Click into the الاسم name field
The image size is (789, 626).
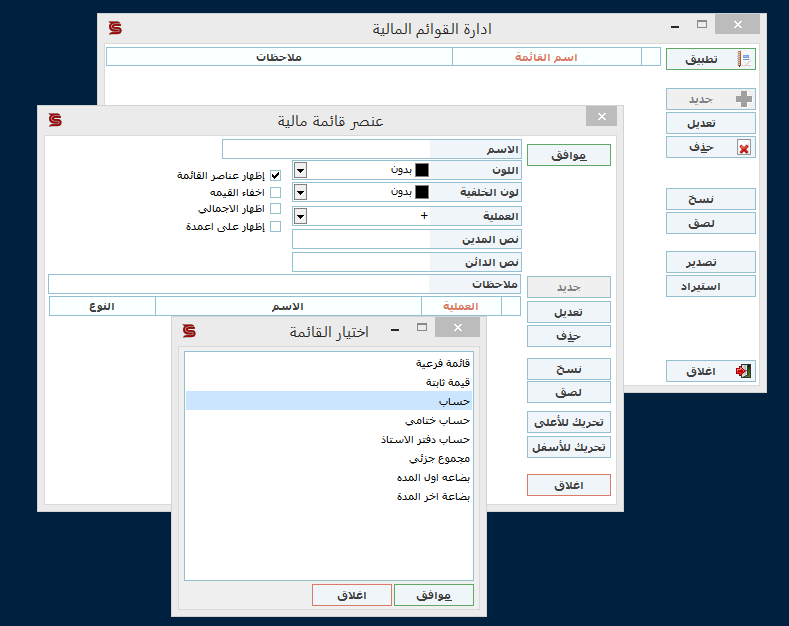coord(326,149)
